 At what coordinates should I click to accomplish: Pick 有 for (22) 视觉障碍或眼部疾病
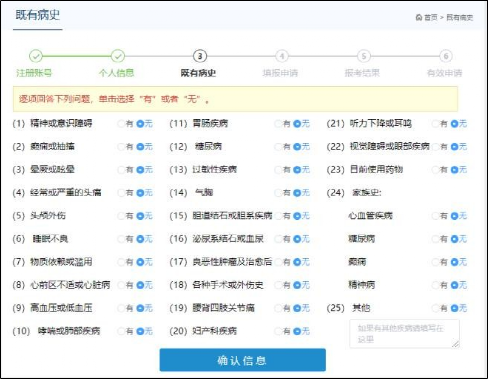435,147
